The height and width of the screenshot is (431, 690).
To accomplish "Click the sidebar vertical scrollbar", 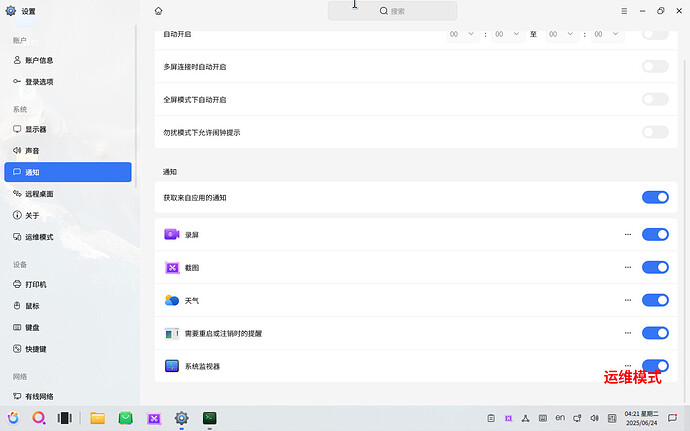I will click(136, 106).
